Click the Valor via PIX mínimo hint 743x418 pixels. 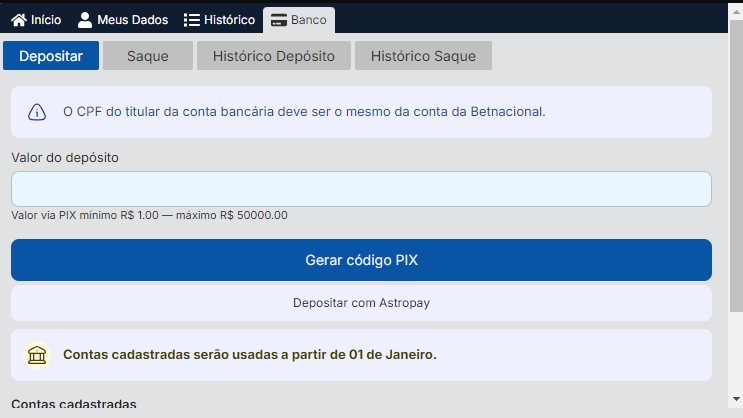149,215
